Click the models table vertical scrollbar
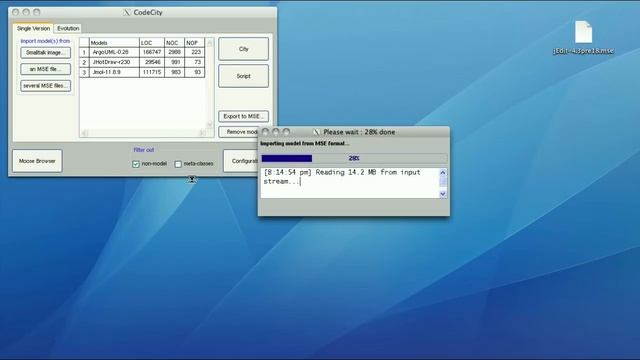 (210, 83)
